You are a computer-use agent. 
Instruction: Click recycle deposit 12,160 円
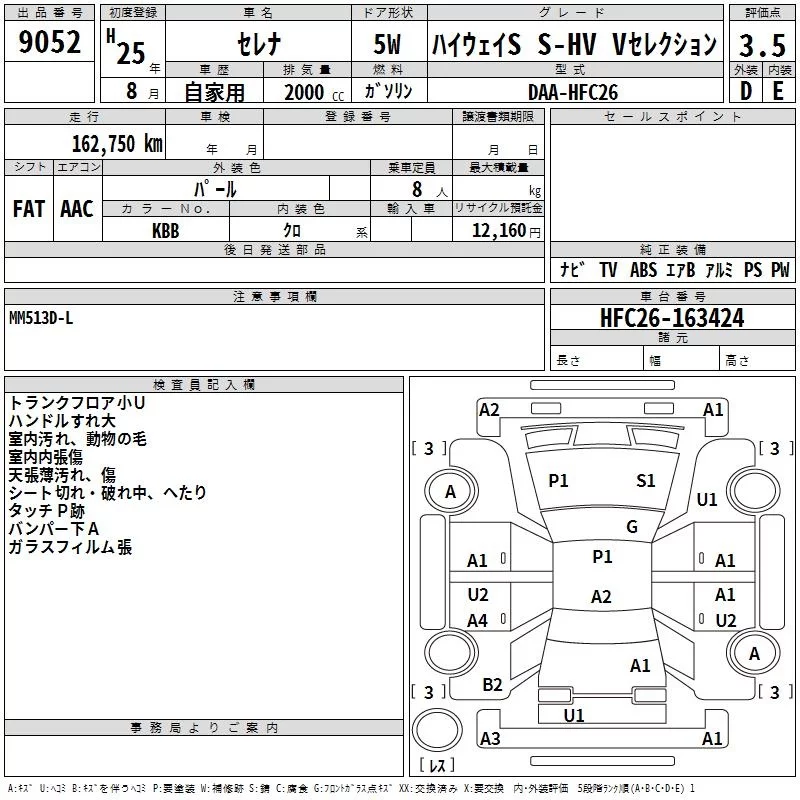[506, 231]
